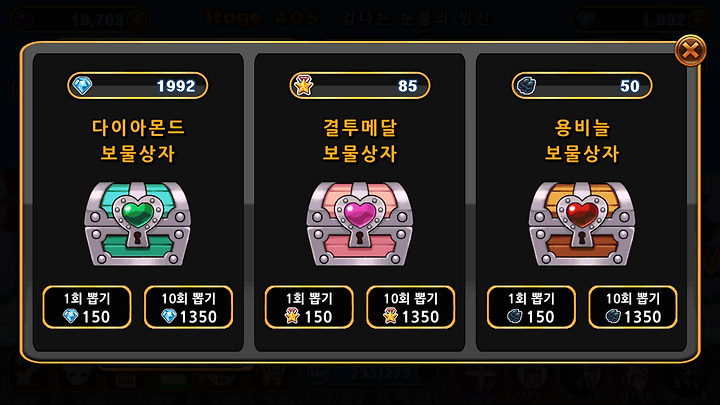
Task: Click the star duel medal icon
Action: [x=304, y=85]
